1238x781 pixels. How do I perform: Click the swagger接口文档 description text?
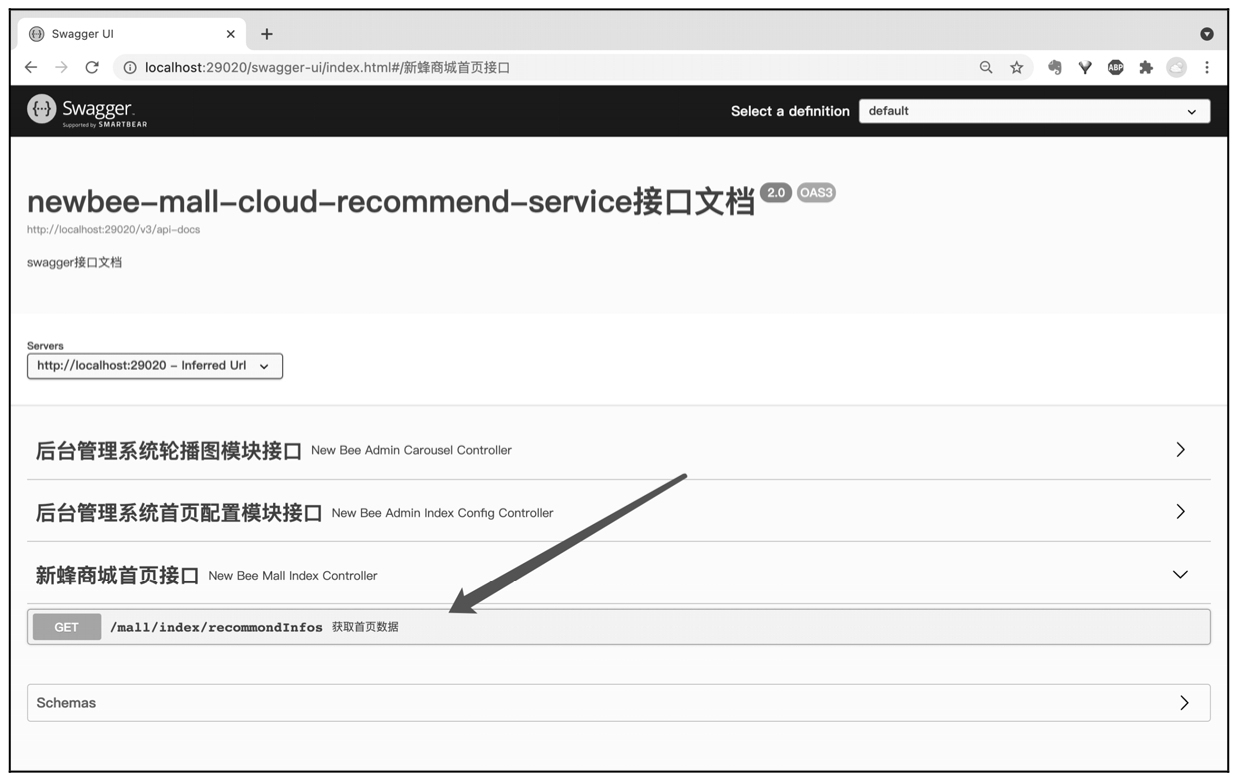coord(75,262)
